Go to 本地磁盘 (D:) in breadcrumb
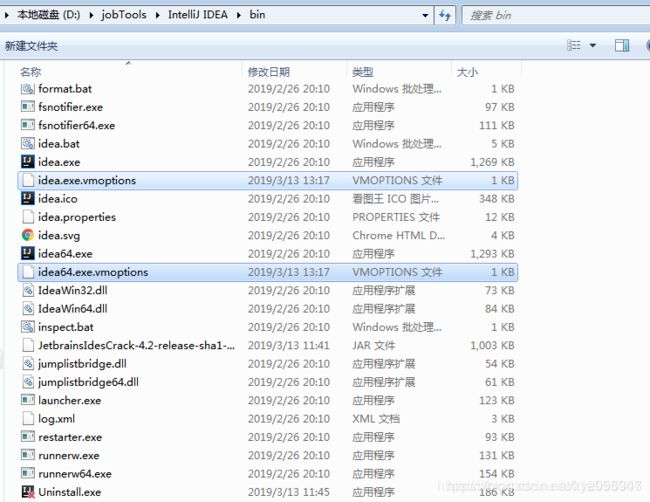Viewport: 650px width, 502px height. [49, 15]
